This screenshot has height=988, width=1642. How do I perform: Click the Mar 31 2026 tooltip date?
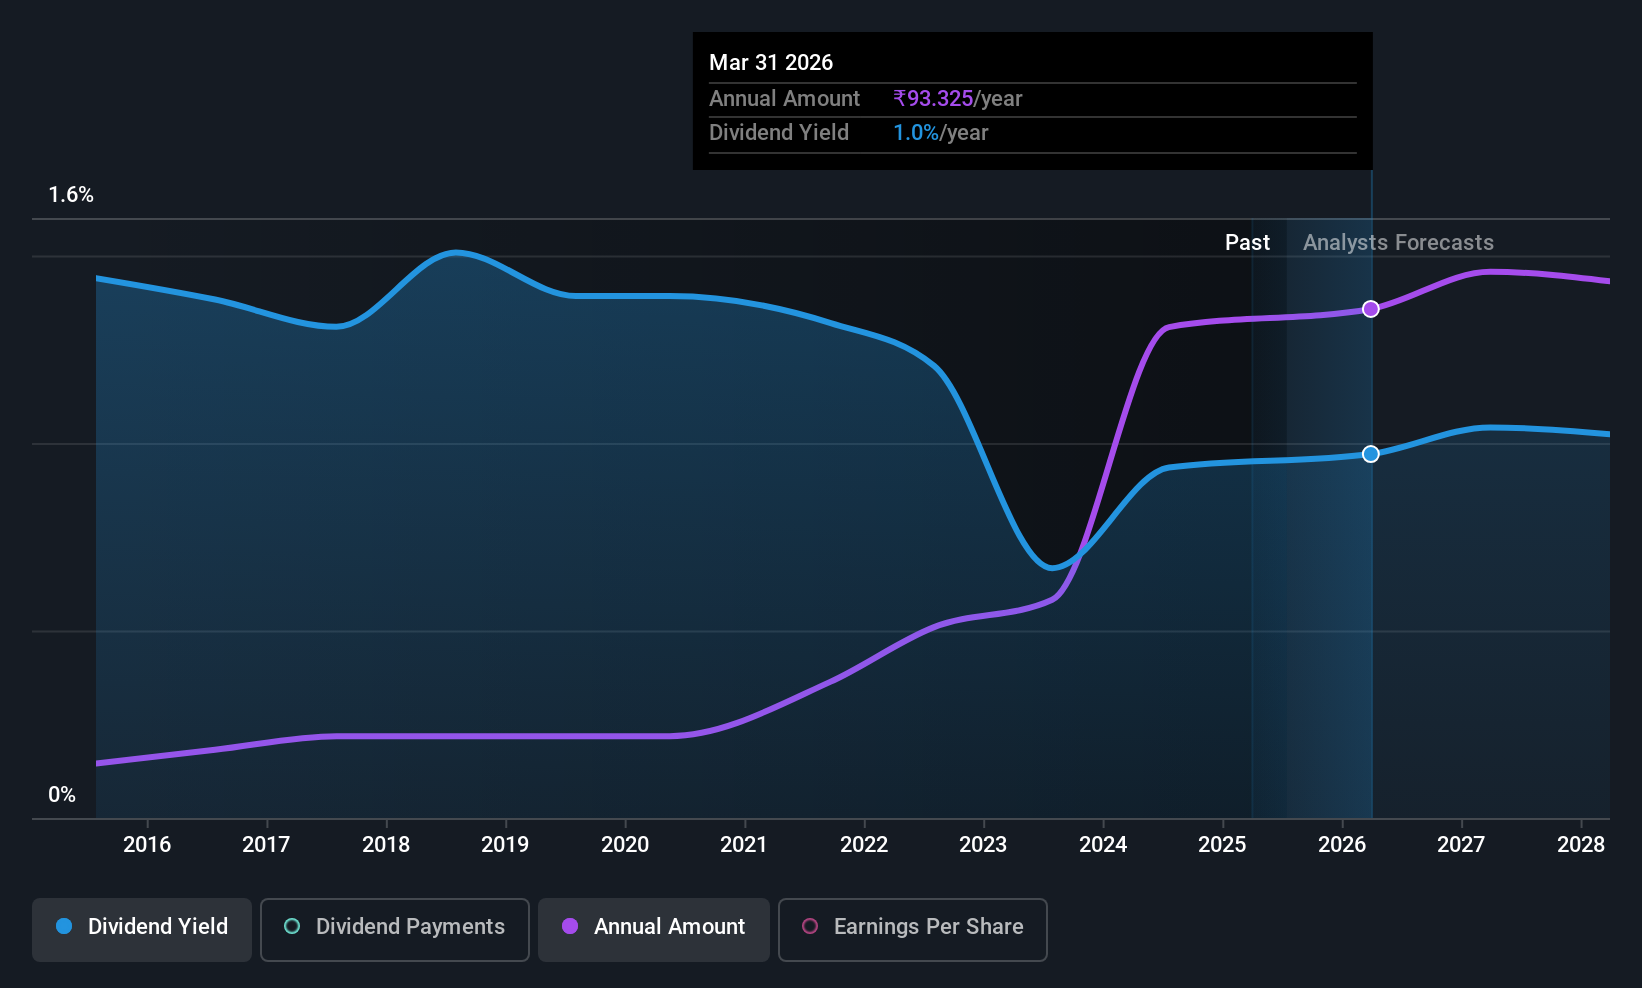pyautogui.click(x=771, y=63)
